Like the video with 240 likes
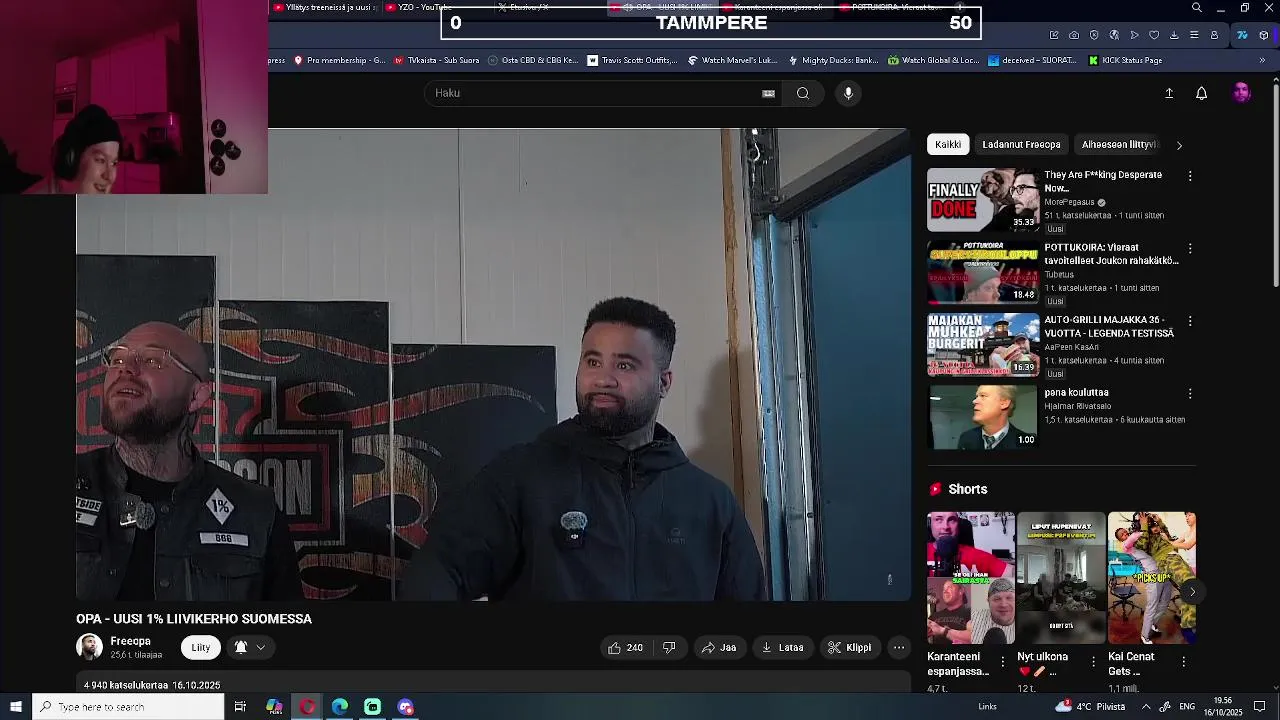 (625, 648)
